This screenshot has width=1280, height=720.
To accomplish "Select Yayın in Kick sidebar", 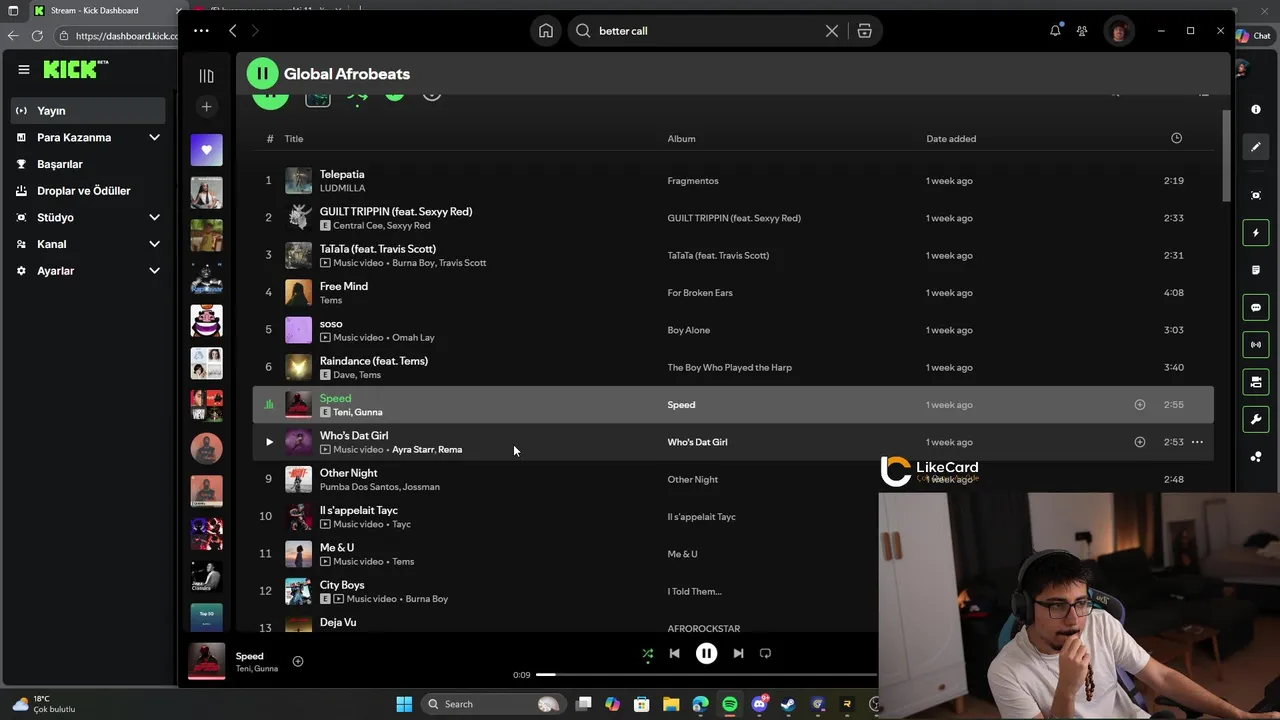I will coord(88,111).
